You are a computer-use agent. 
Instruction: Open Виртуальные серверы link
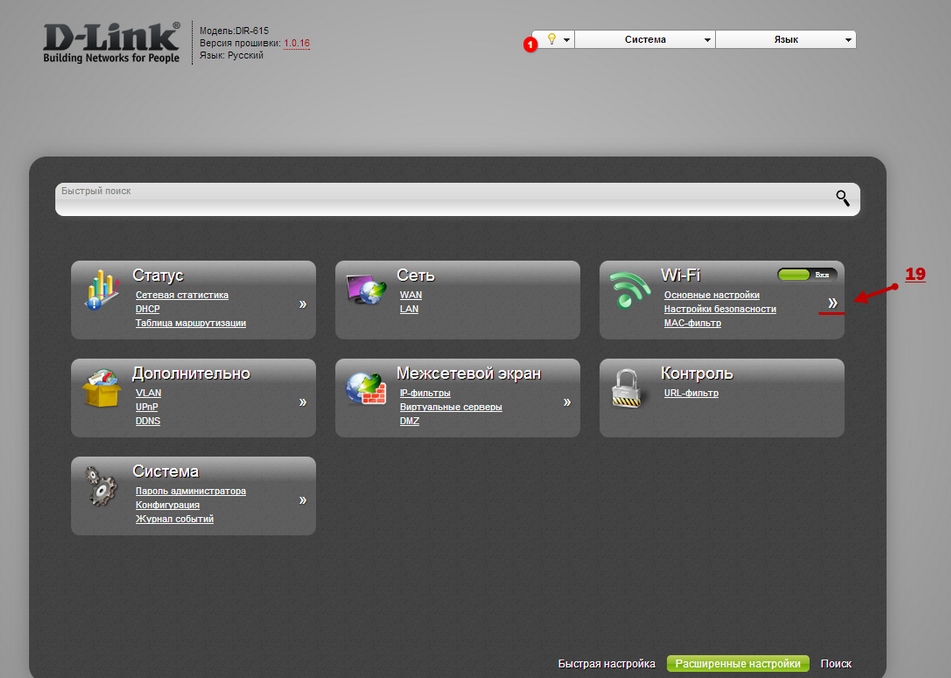(451, 407)
